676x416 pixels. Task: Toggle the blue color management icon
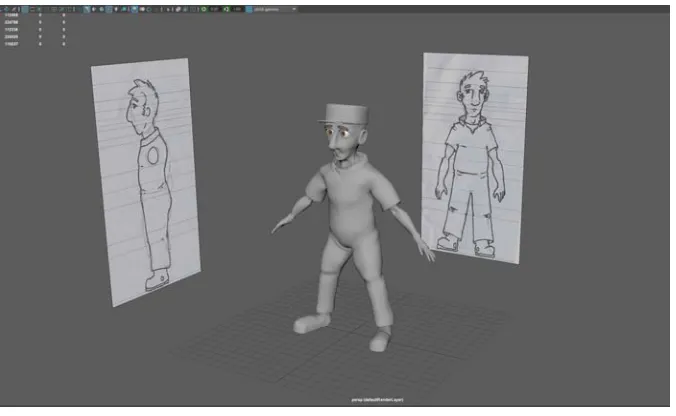click(x=249, y=9)
